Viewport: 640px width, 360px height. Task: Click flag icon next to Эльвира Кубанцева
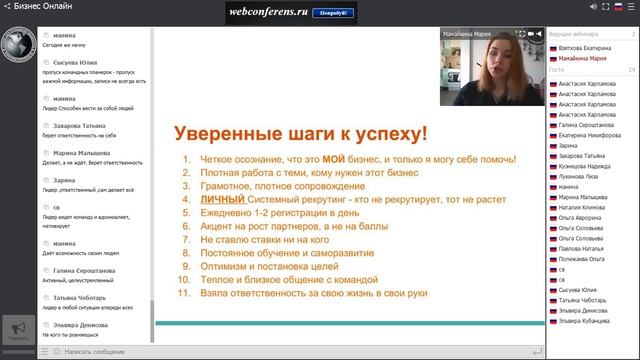pos(553,321)
